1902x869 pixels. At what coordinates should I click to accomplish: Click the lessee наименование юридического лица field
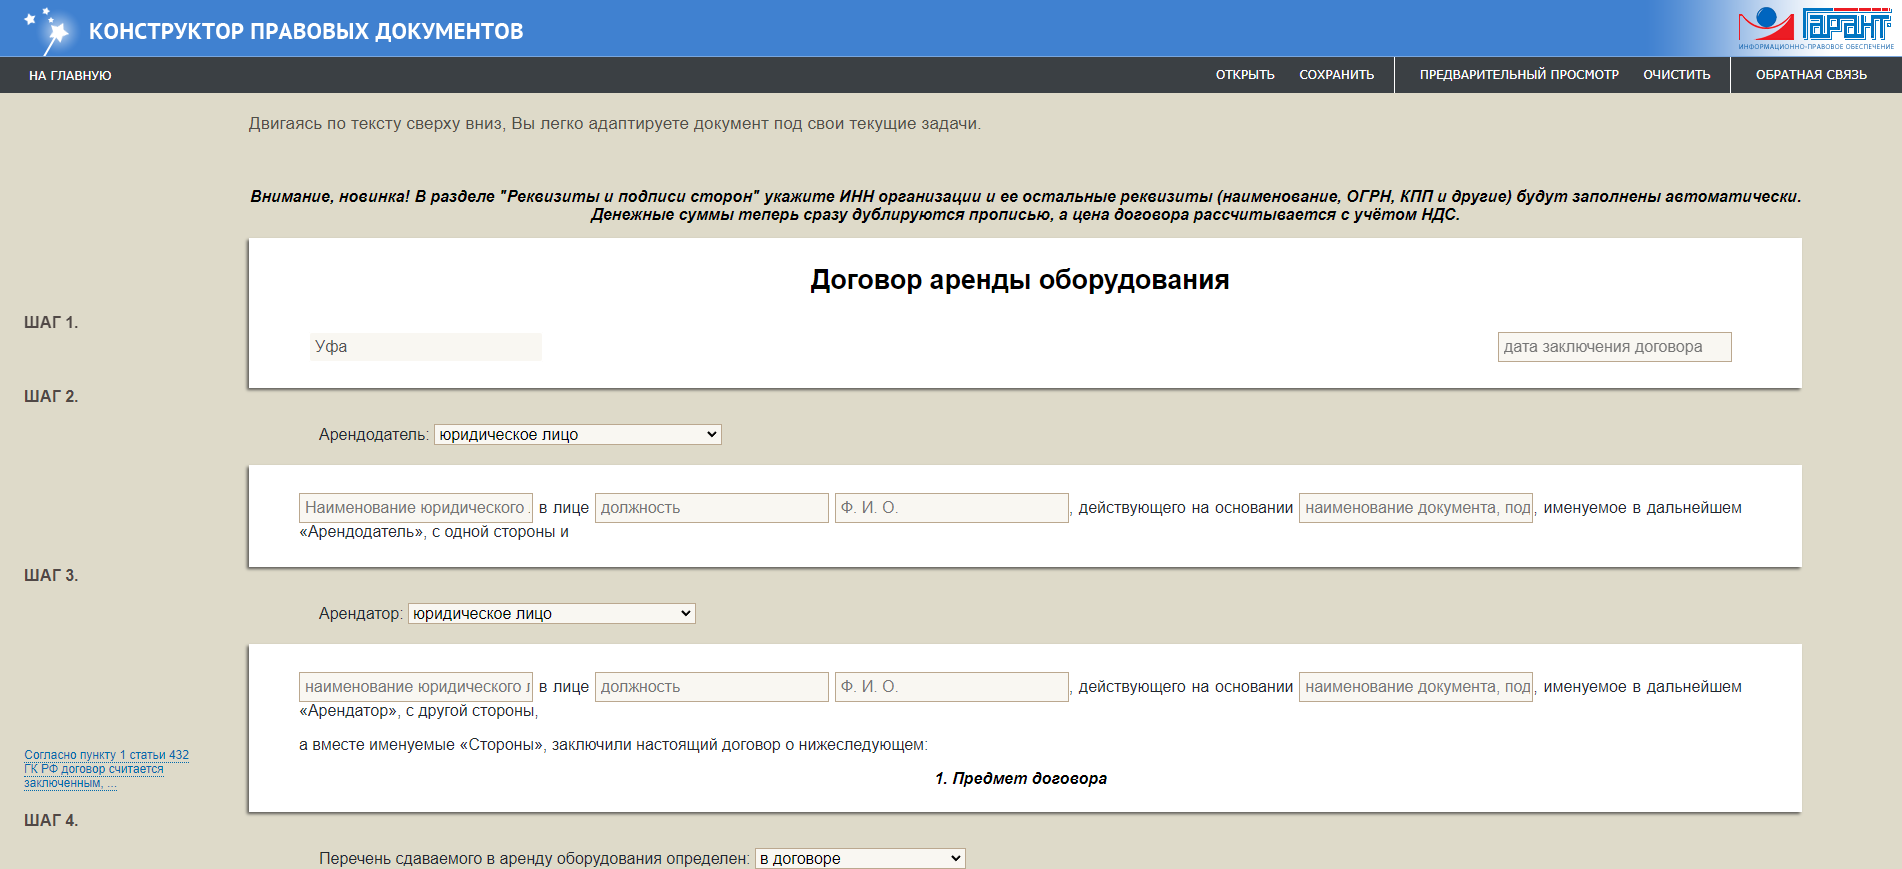pos(416,687)
